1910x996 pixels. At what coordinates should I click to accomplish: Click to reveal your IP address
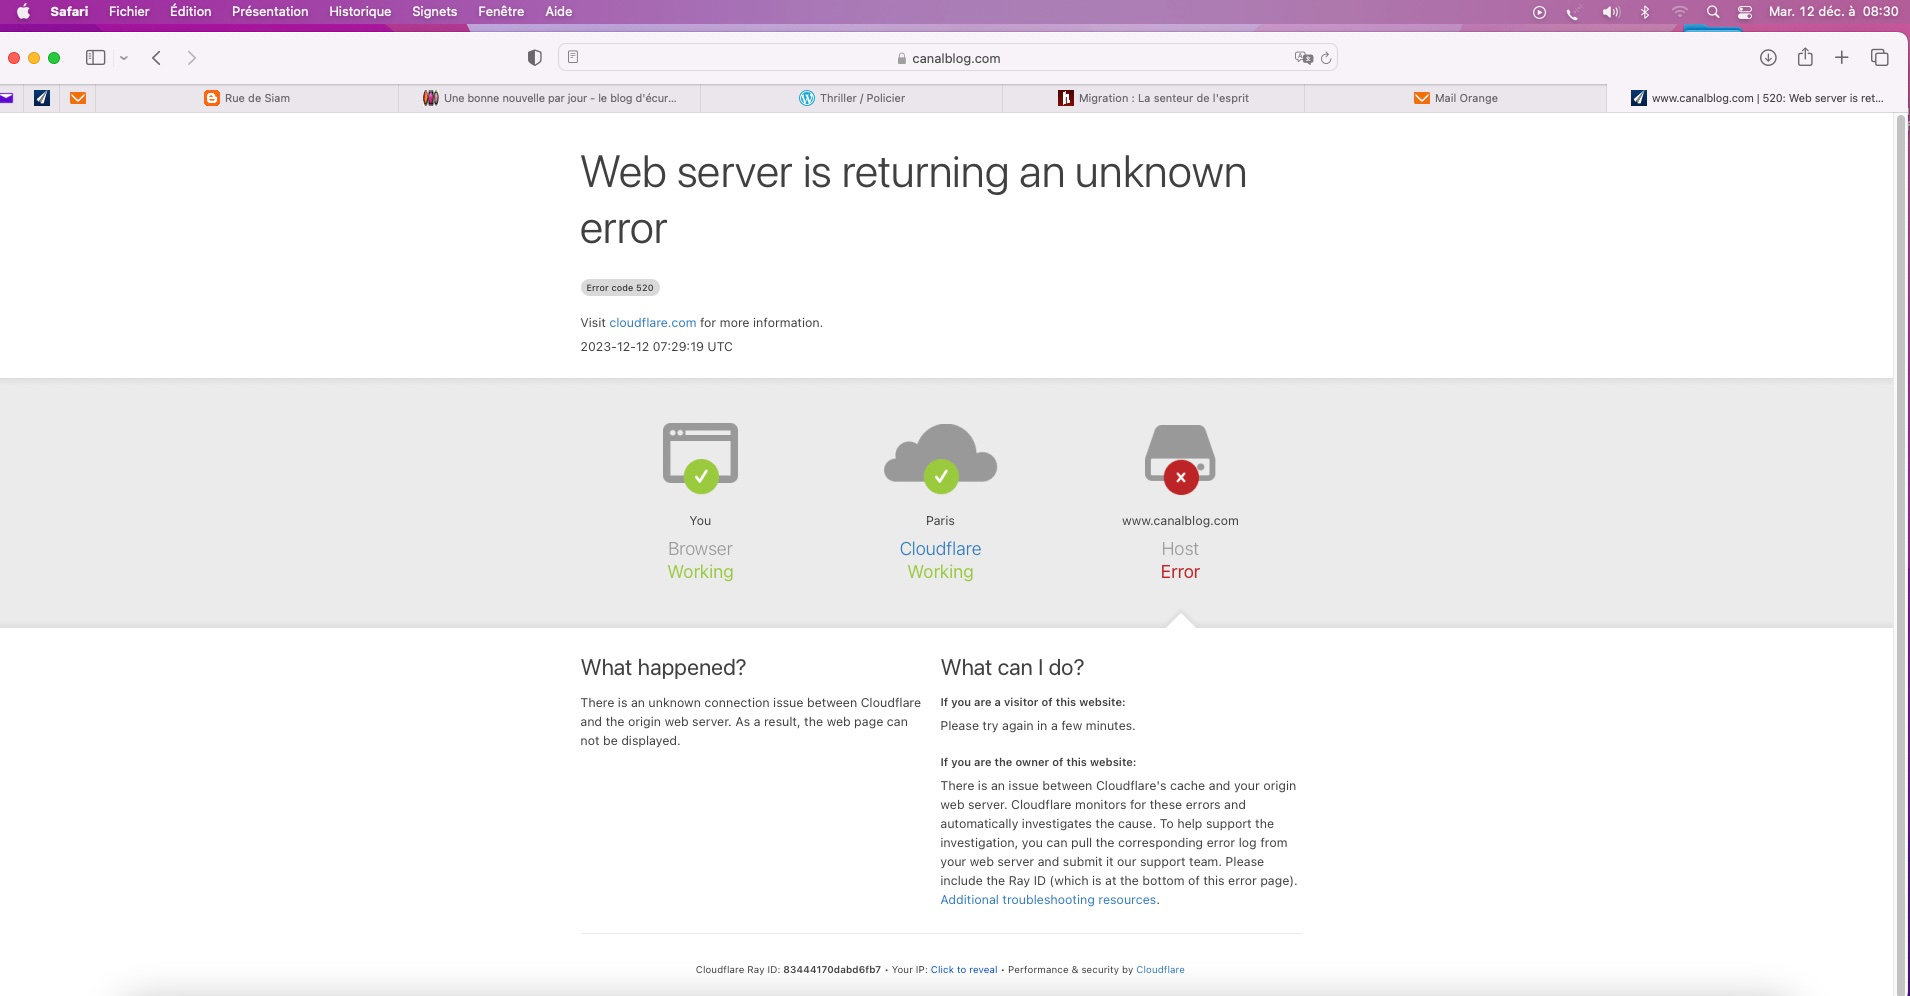click(x=964, y=970)
